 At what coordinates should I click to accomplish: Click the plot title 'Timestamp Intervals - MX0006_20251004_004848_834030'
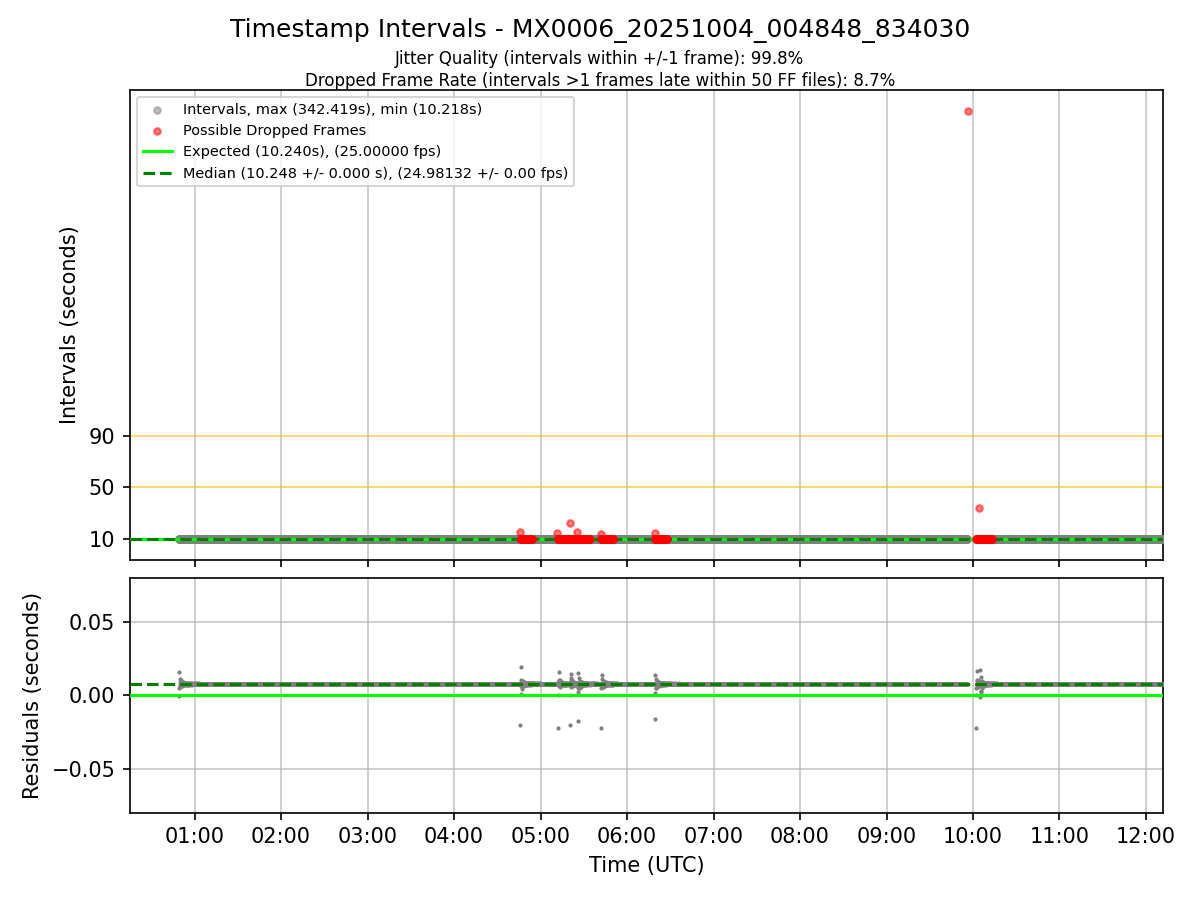600,29
